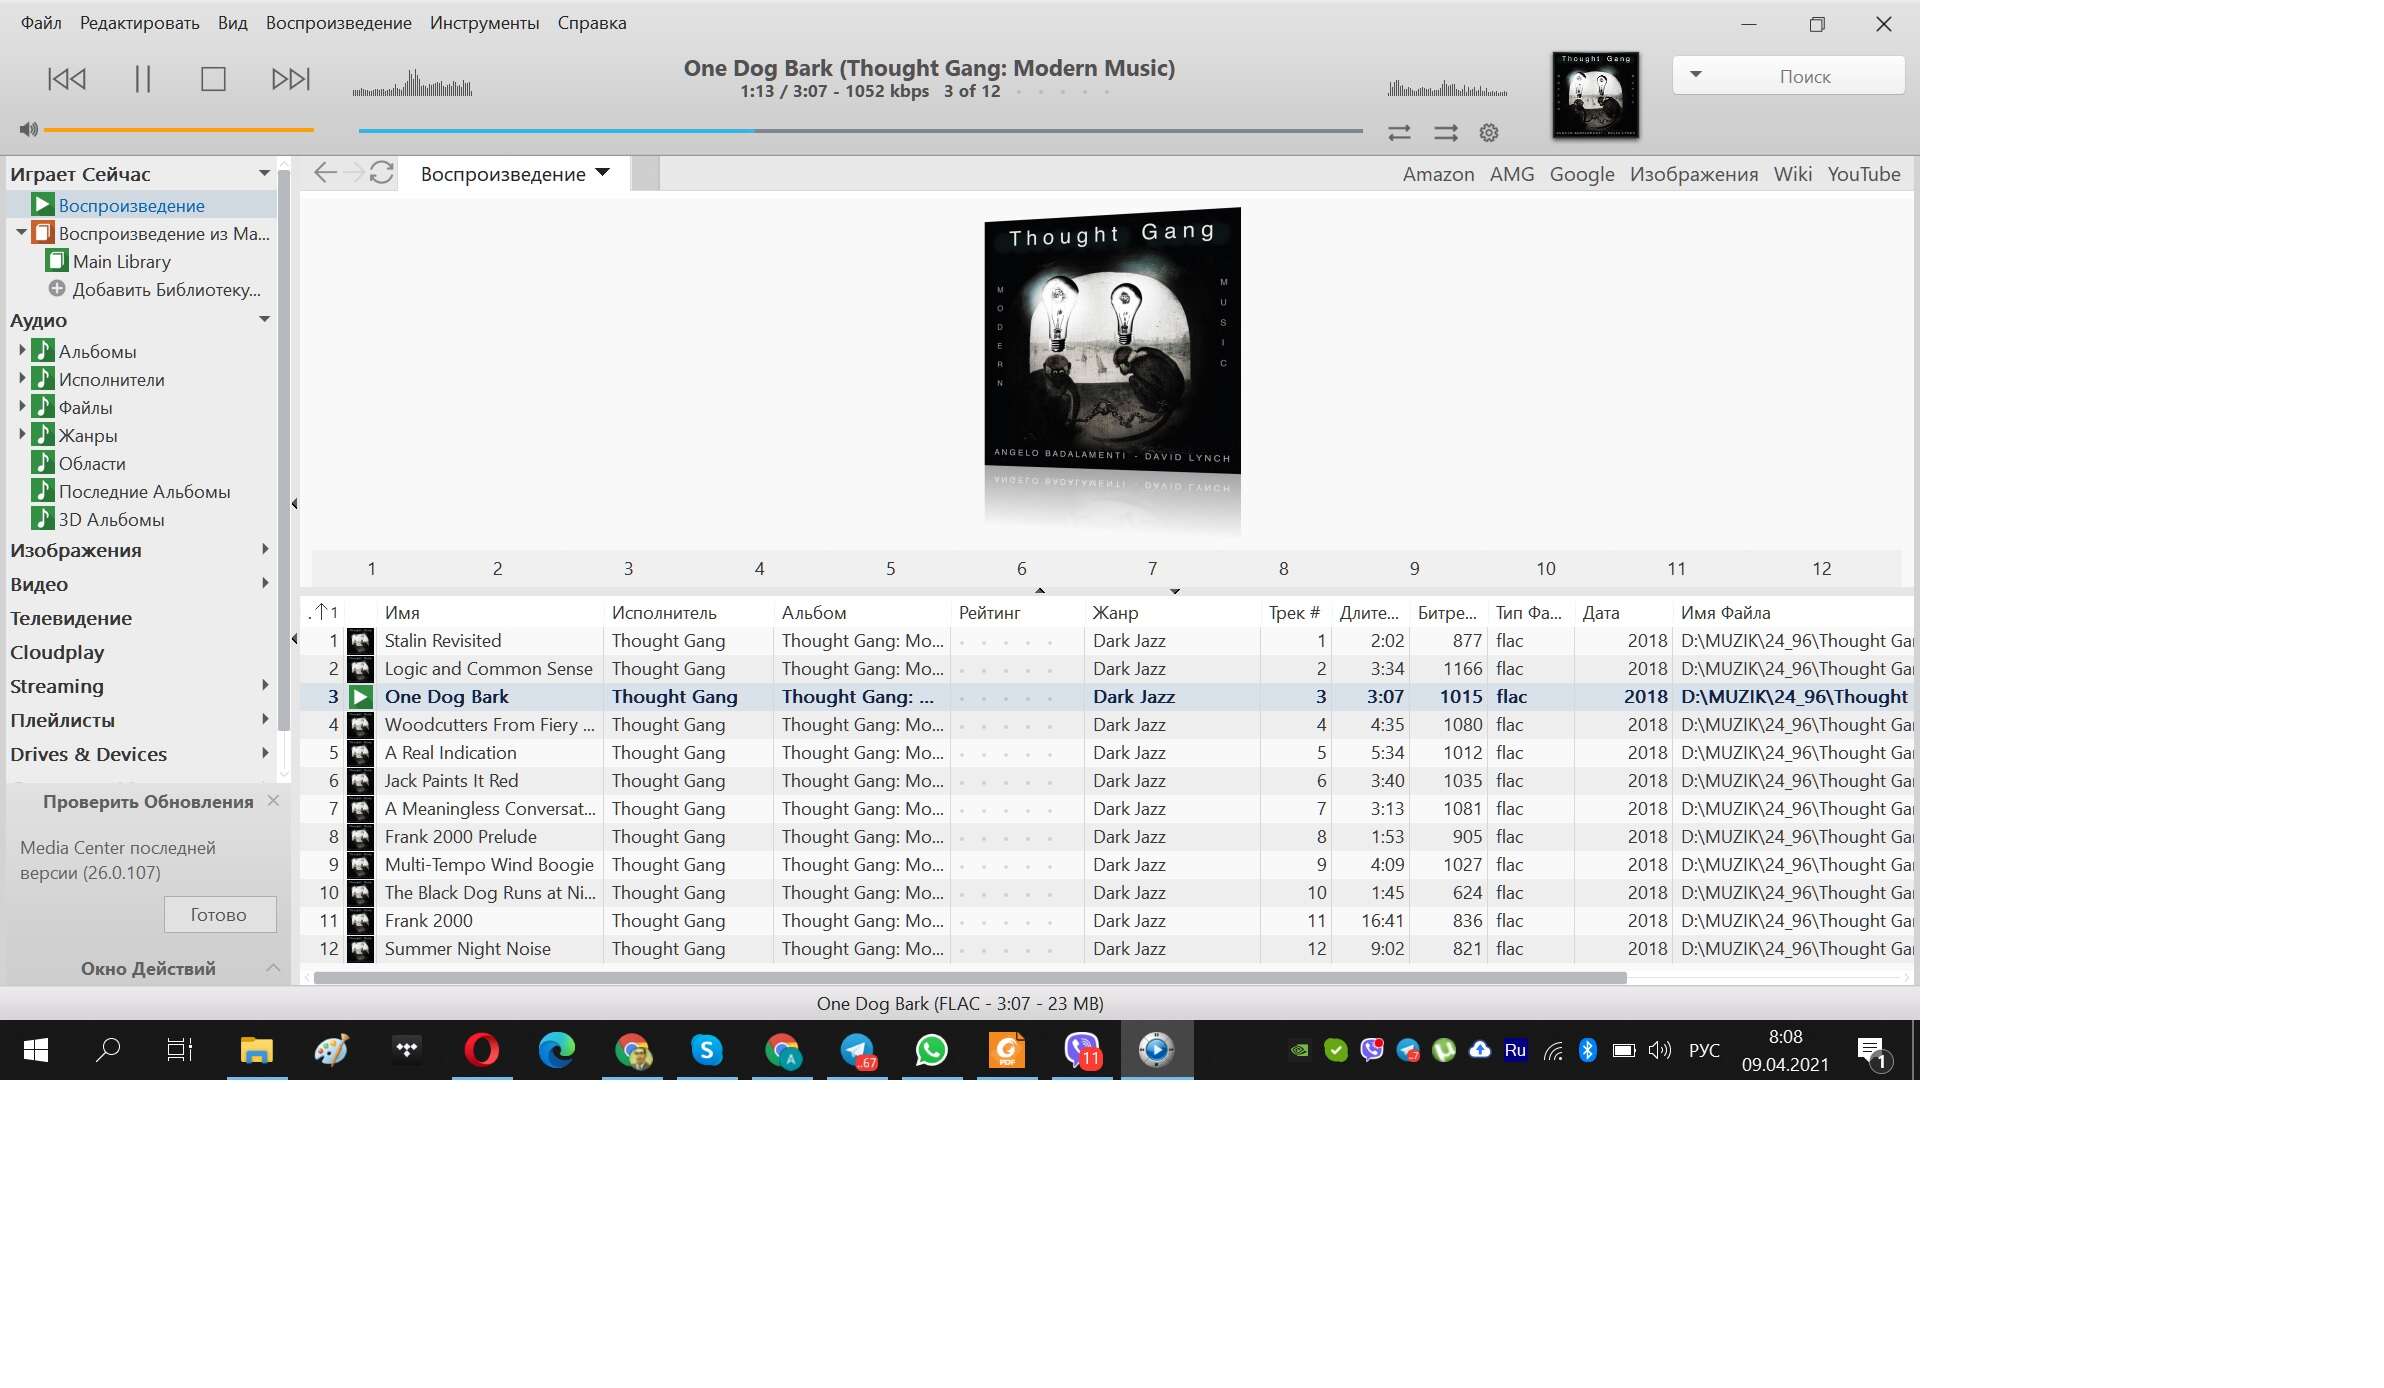Pause the playing track
Image resolution: width=2384 pixels, height=1388 pixels.
[142, 79]
